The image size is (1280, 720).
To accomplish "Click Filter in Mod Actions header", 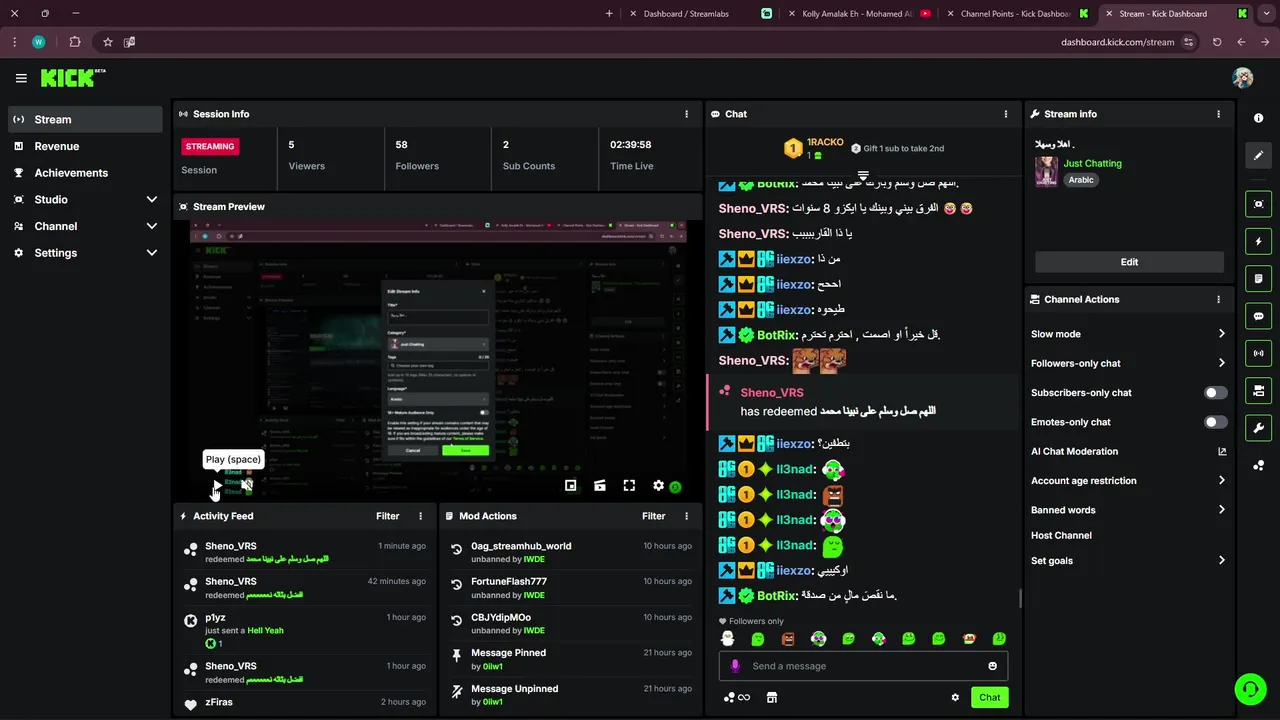I will coord(653,516).
